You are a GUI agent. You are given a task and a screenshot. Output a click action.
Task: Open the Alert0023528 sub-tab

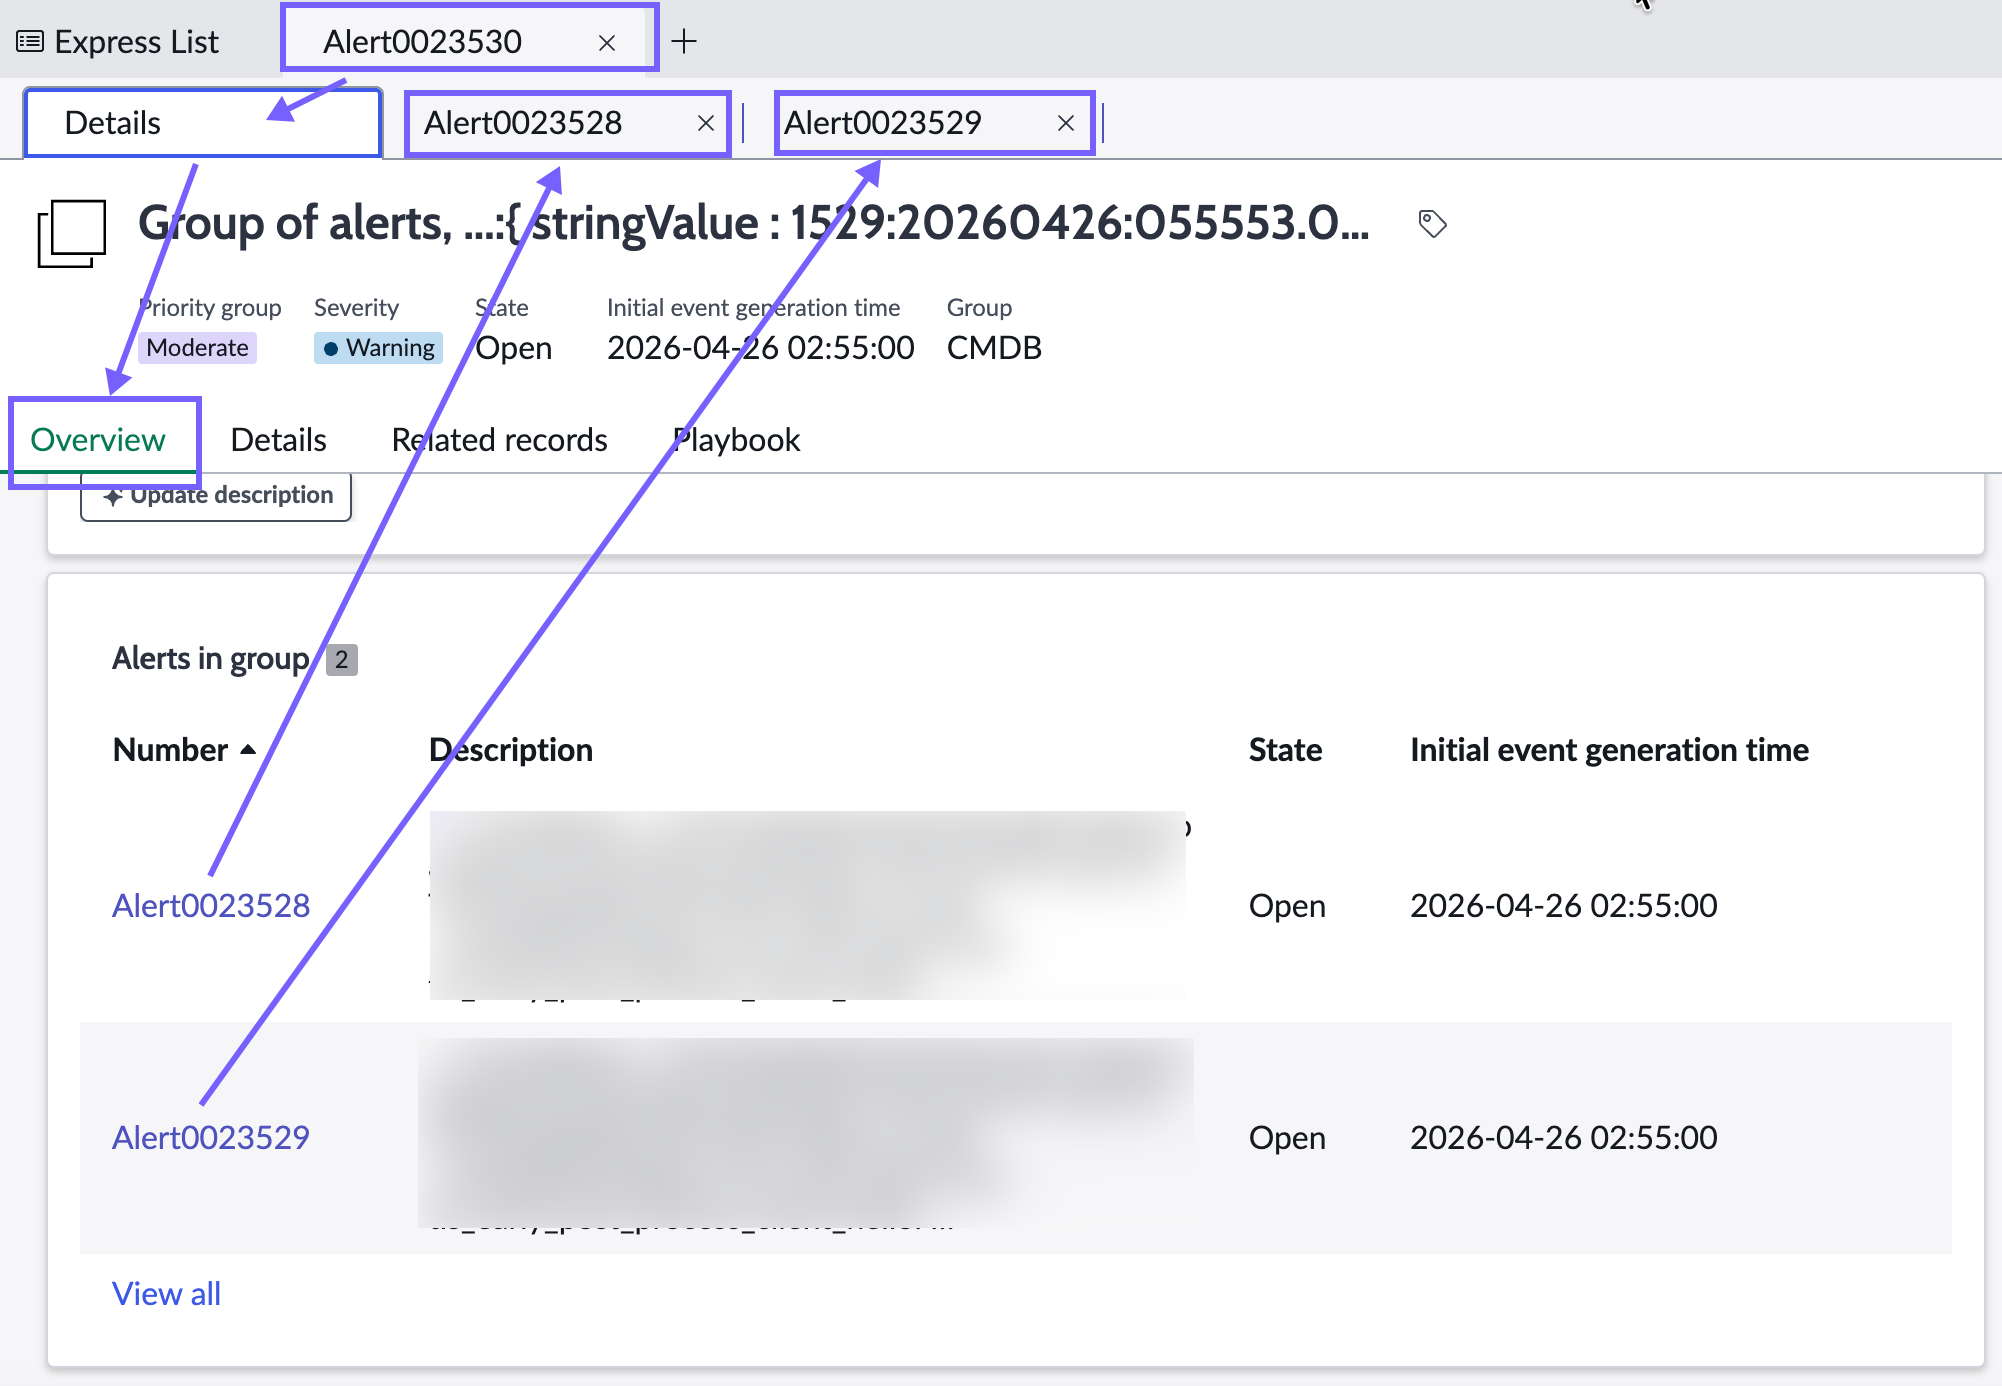[x=523, y=123]
